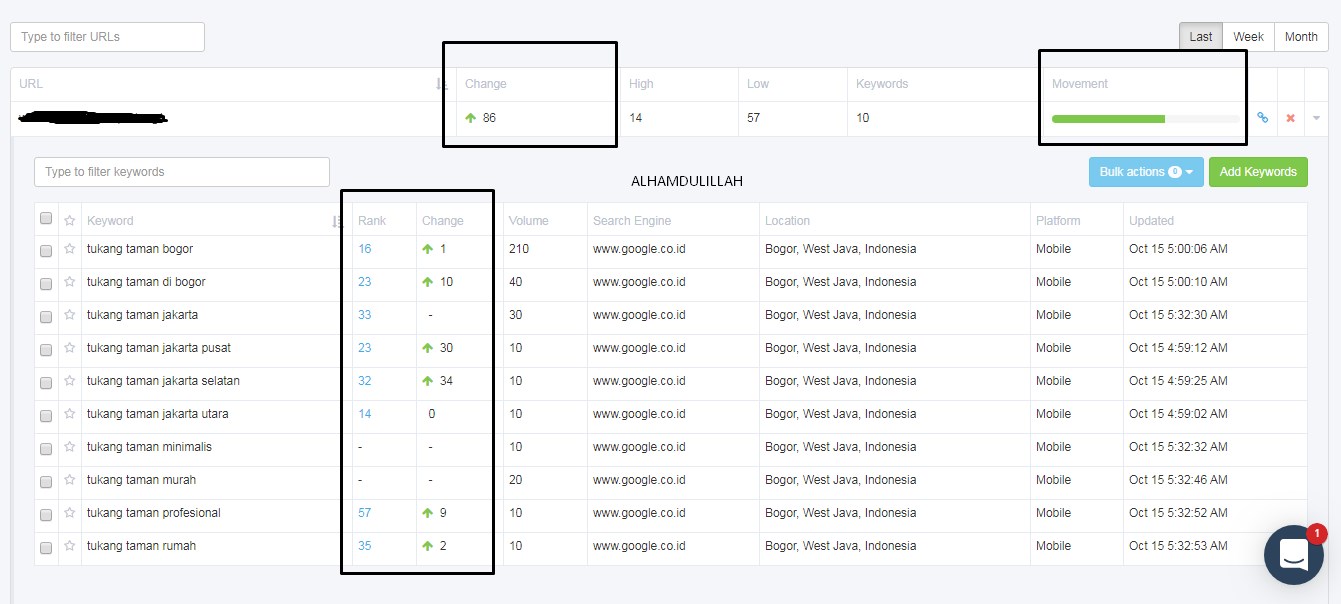
Task: Switch to the Month view
Action: [x=1301, y=37]
